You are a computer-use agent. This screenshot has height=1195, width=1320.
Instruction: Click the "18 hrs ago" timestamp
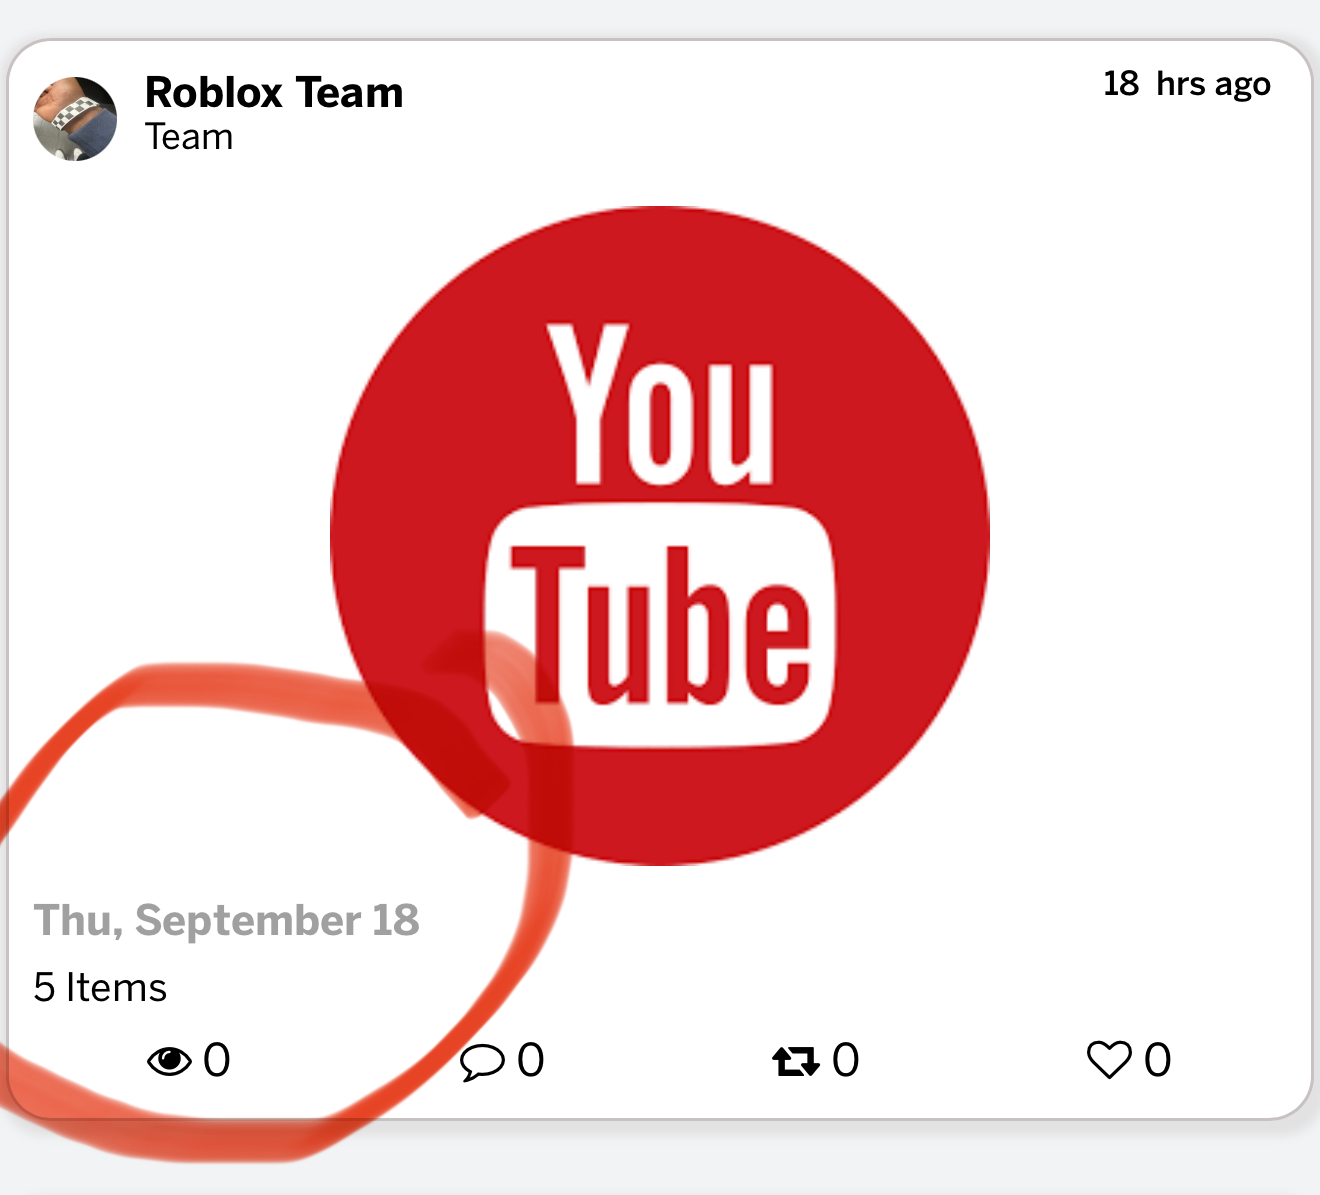point(1186,84)
